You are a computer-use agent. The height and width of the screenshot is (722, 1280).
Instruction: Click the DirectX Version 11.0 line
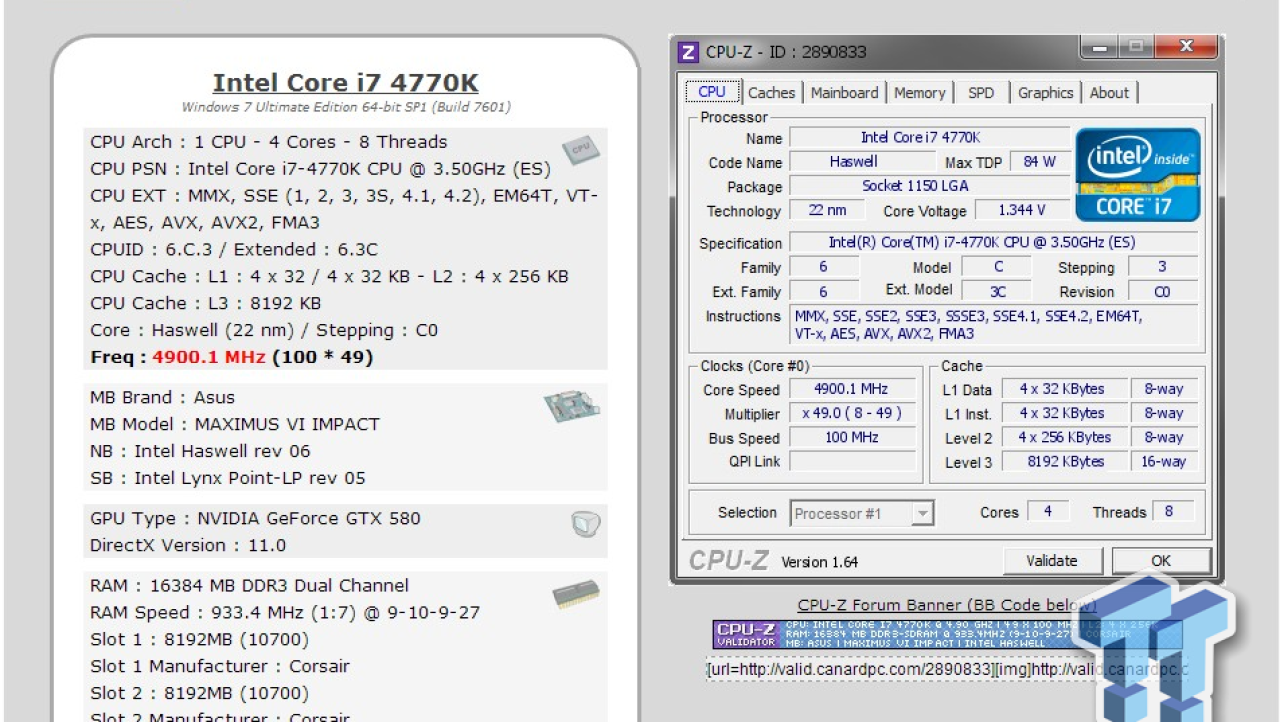click(188, 545)
